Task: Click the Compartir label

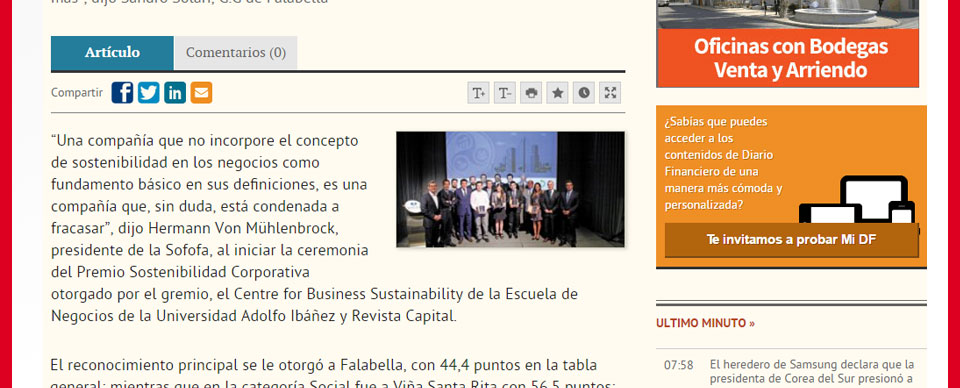Action: 77,93
